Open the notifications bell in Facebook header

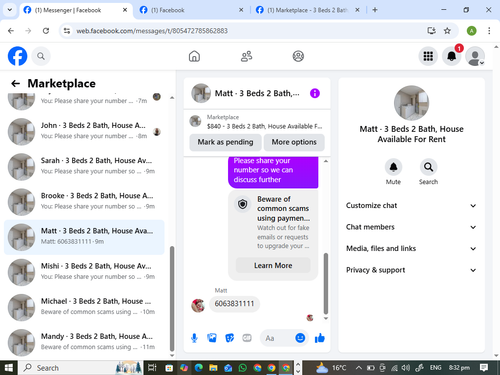pos(452,56)
